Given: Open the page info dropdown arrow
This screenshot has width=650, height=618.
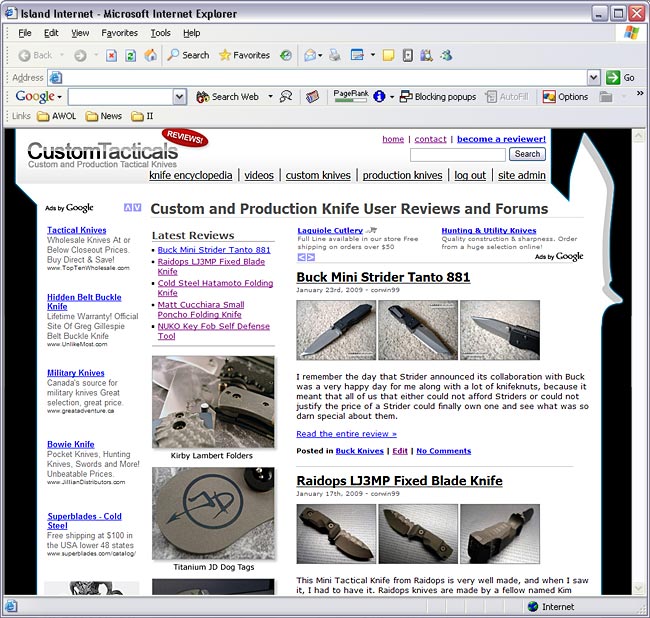Looking at the screenshot, I should pyautogui.click(x=392, y=97).
